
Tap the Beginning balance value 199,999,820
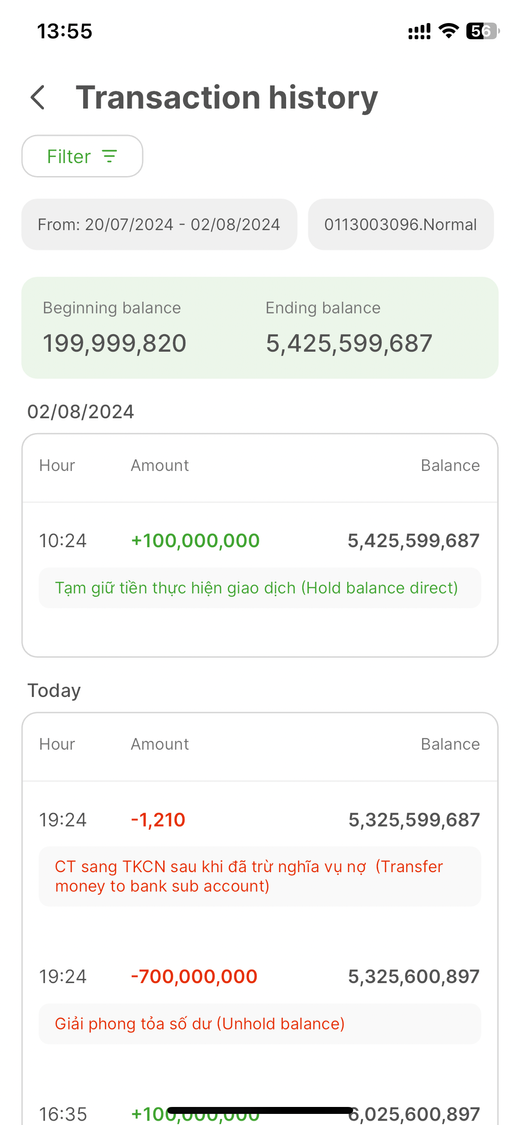point(115,344)
